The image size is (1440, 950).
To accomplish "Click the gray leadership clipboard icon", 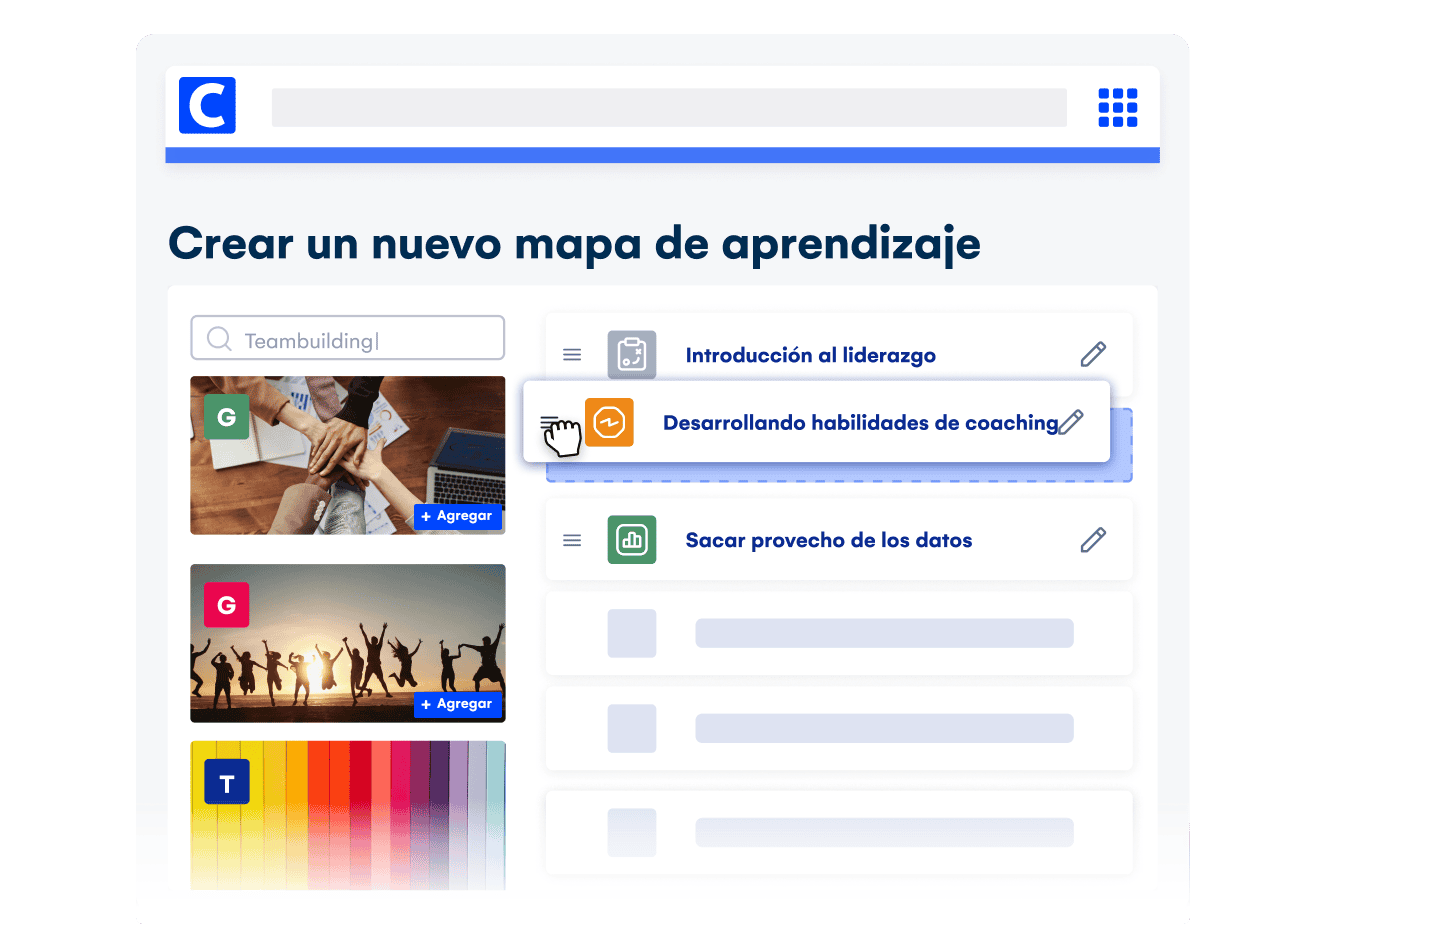I will point(632,355).
